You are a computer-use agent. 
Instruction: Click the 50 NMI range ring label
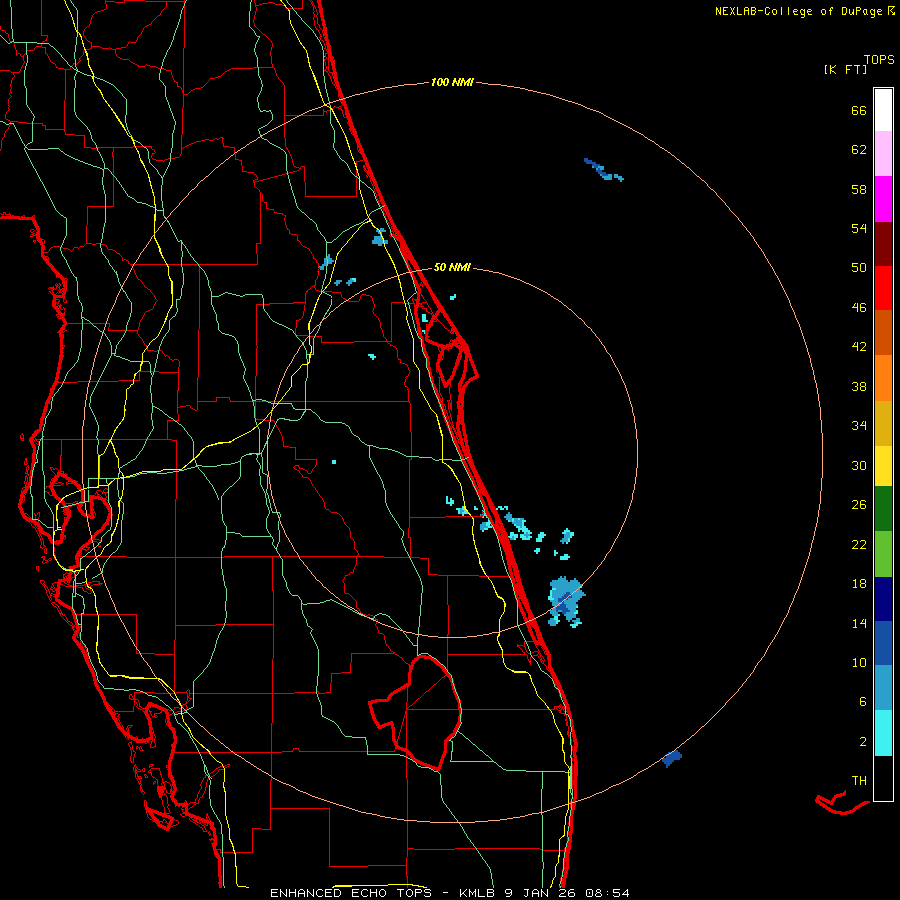[452, 267]
